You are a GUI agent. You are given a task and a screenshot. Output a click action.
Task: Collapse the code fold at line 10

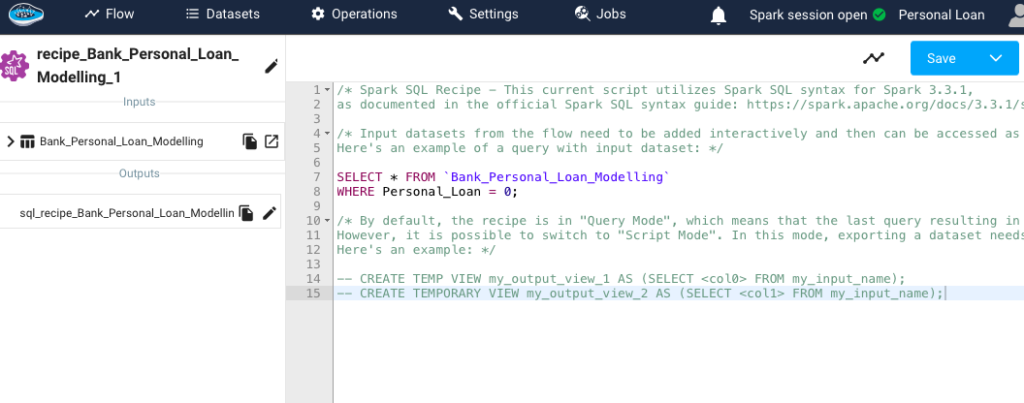(x=327, y=221)
